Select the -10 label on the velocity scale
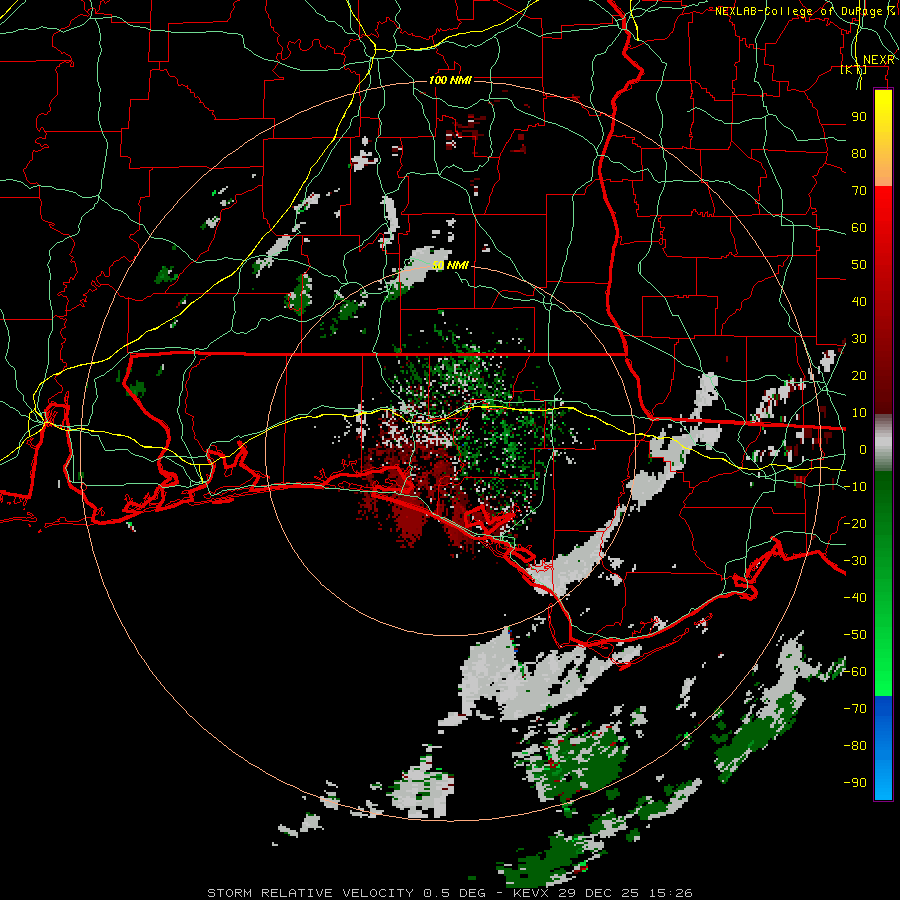900x900 pixels. [855, 487]
